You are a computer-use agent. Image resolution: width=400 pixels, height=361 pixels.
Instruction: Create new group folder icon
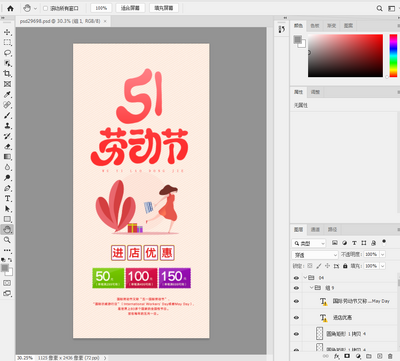tap(369, 356)
